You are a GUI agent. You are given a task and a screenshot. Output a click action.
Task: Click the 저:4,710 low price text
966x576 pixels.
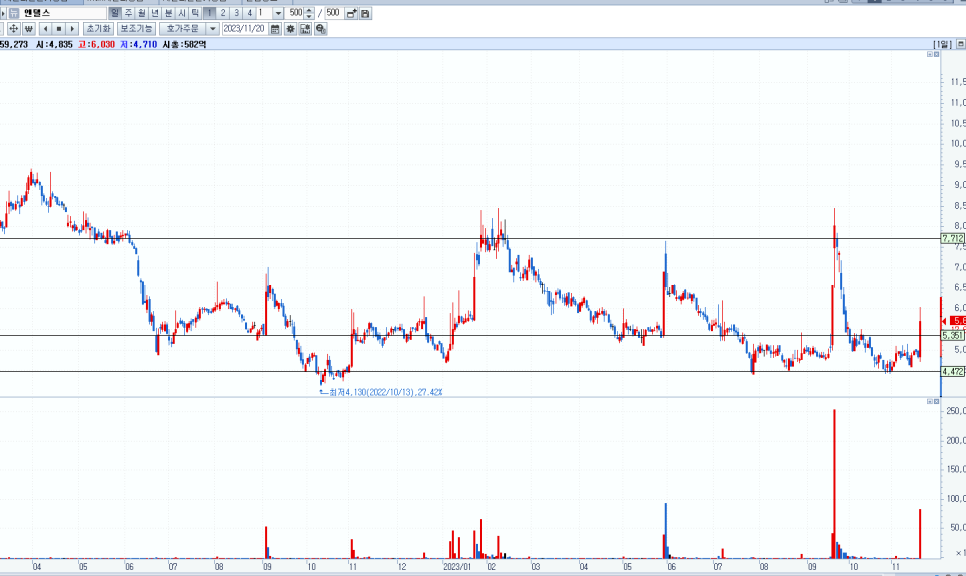[x=139, y=44]
